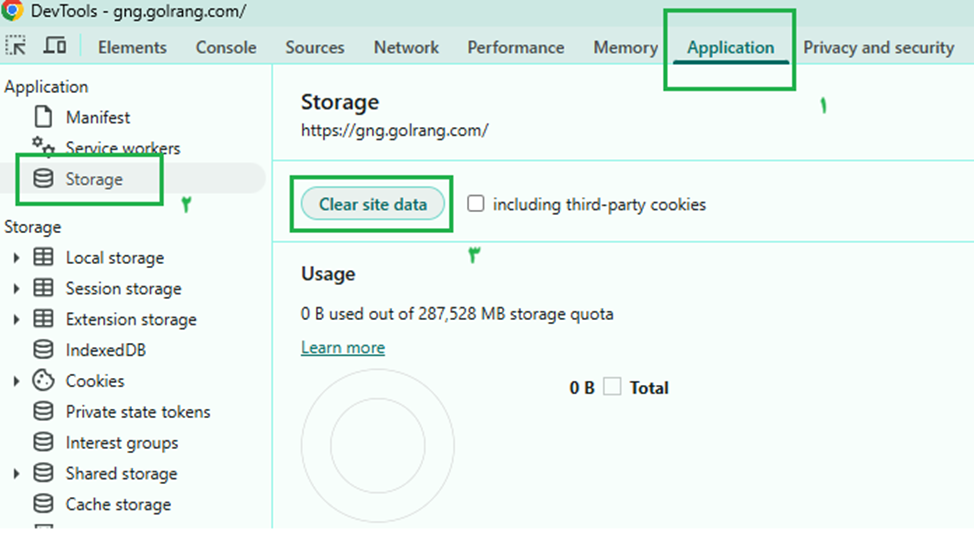This screenshot has height=548, width=974.
Task: Open the Learn more link
Action: 343,347
